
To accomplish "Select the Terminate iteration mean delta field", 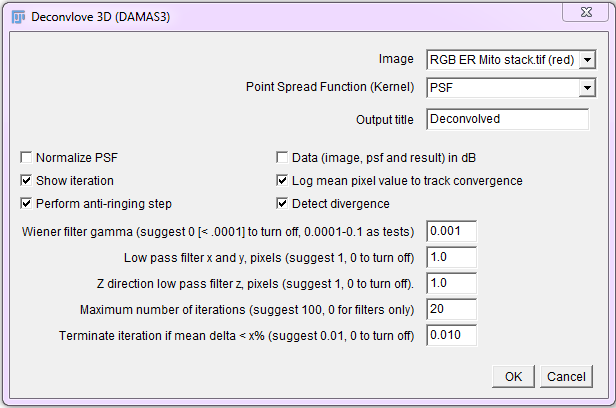I will [x=451, y=335].
